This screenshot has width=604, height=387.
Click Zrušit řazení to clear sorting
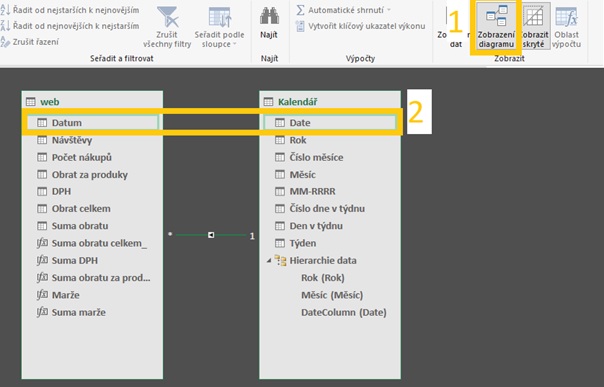click(x=30, y=42)
